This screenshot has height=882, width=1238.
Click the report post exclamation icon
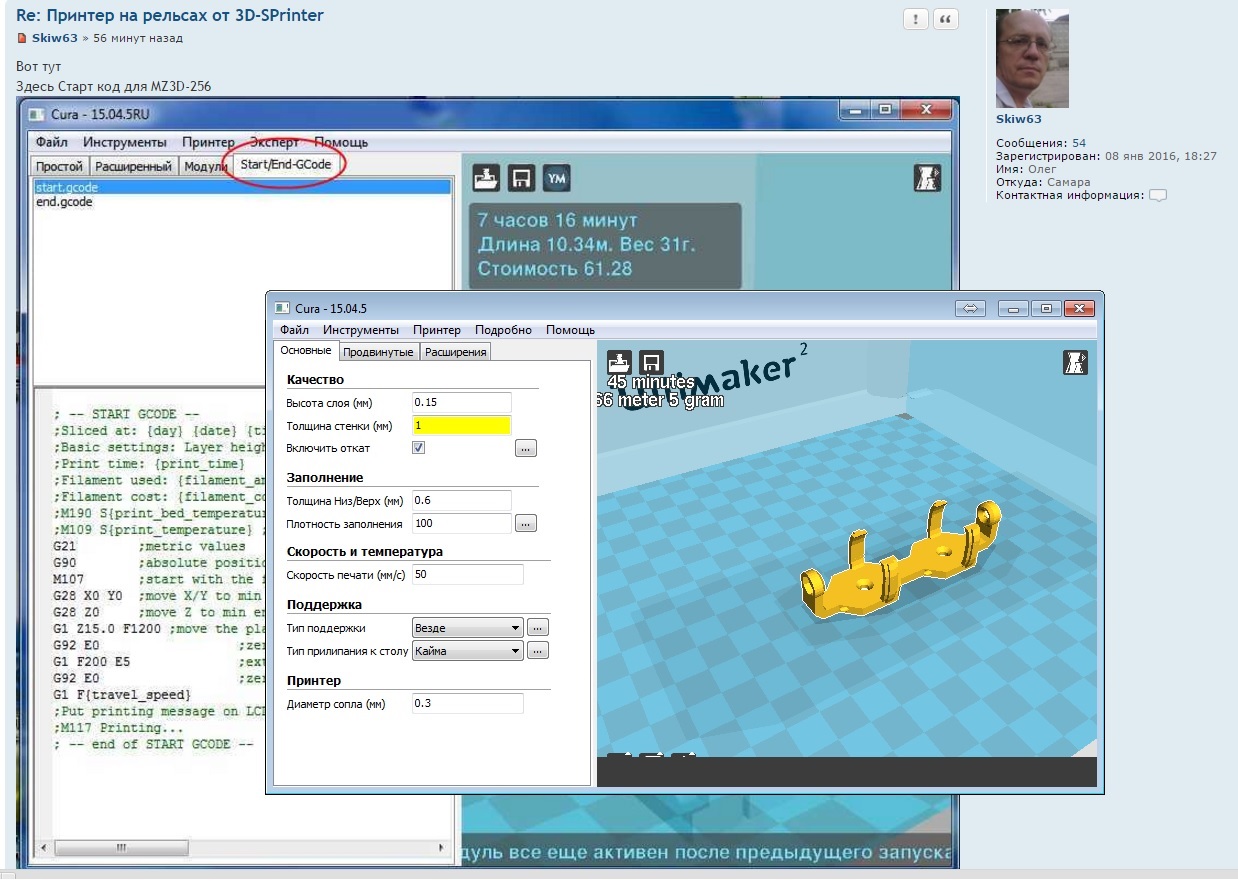point(915,20)
